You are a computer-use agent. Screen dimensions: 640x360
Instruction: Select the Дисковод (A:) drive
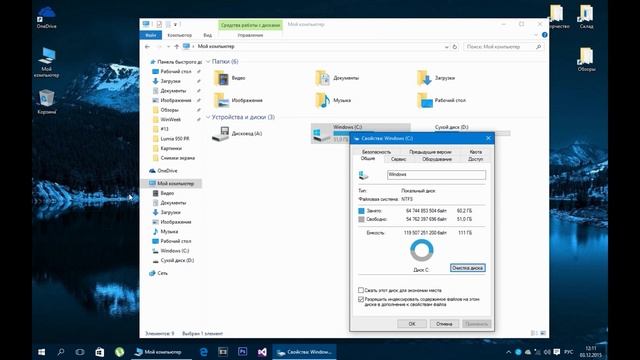[x=238, y=133]
